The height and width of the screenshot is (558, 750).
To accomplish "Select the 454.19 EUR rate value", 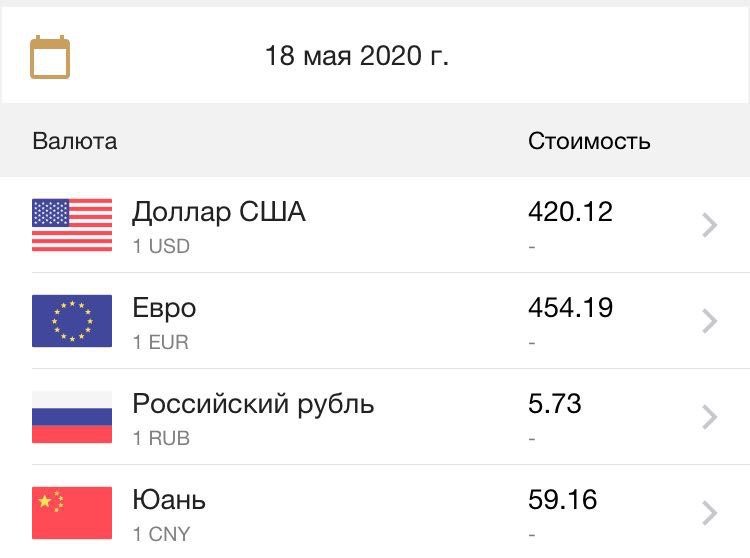I will pos(570,307).
